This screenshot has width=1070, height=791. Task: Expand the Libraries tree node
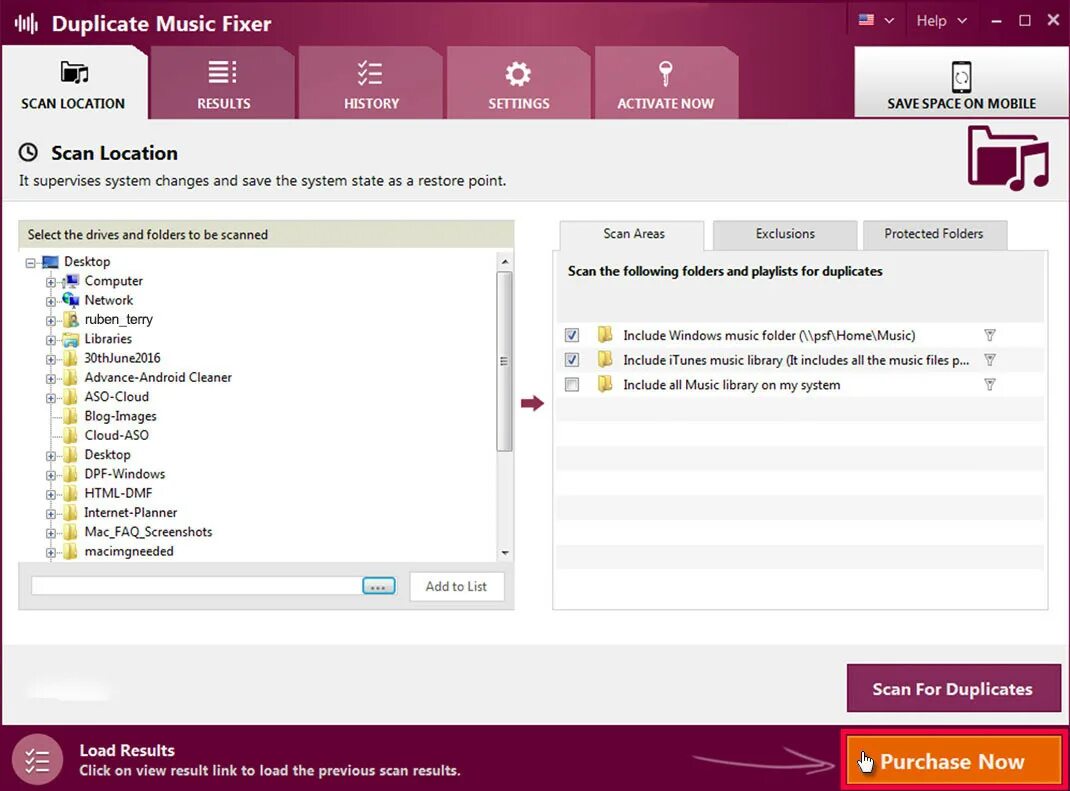click(50, 339)
